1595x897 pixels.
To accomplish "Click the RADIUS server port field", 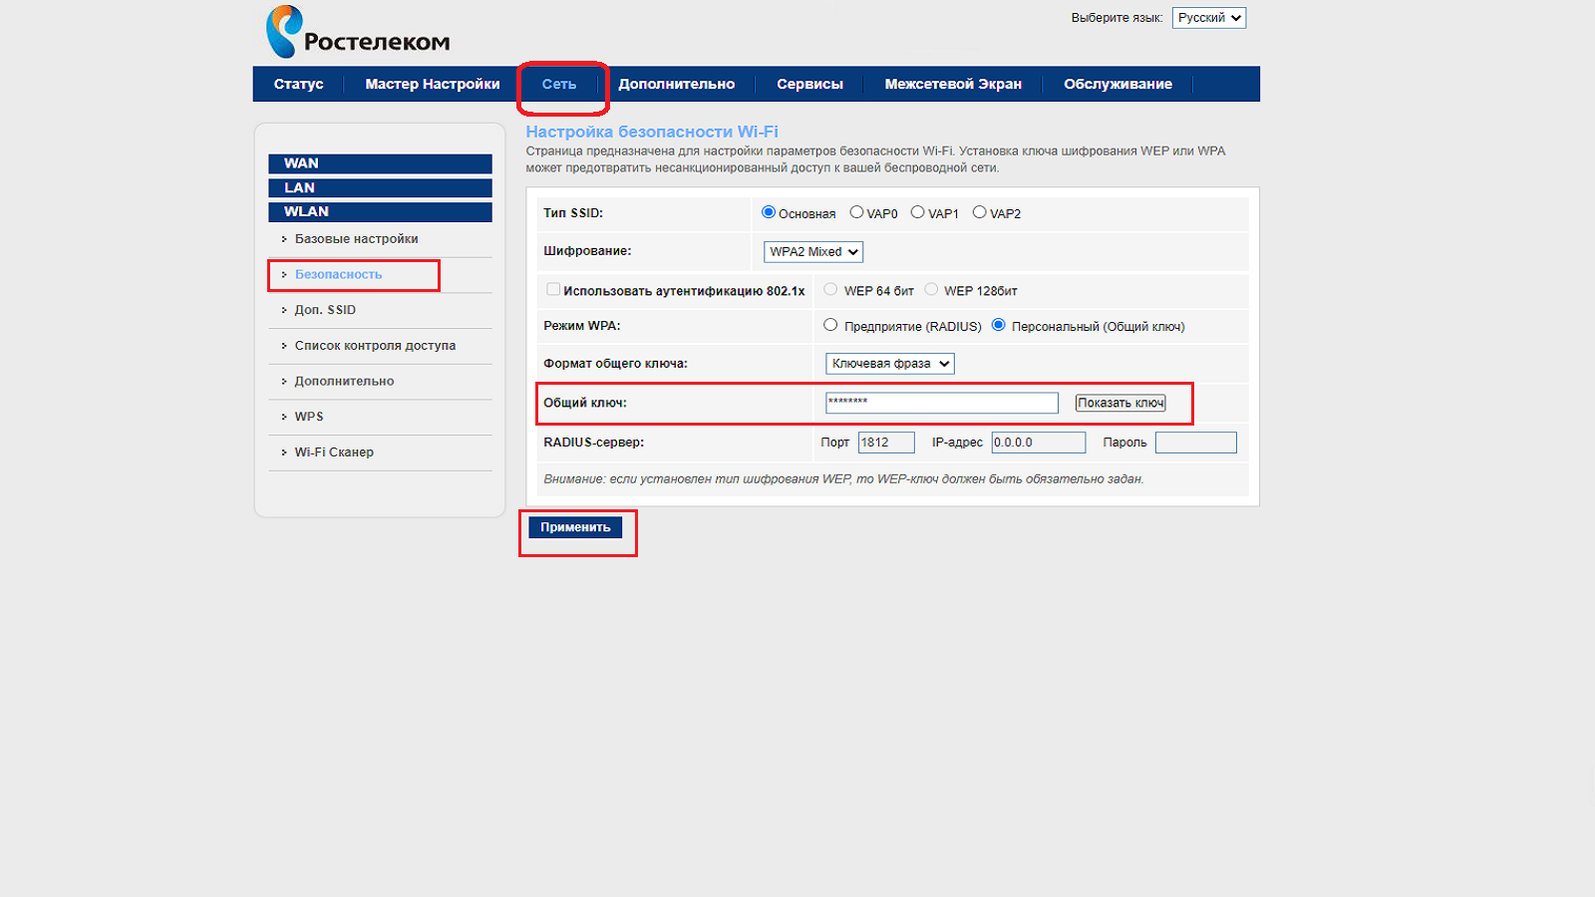I will point(886,442).
